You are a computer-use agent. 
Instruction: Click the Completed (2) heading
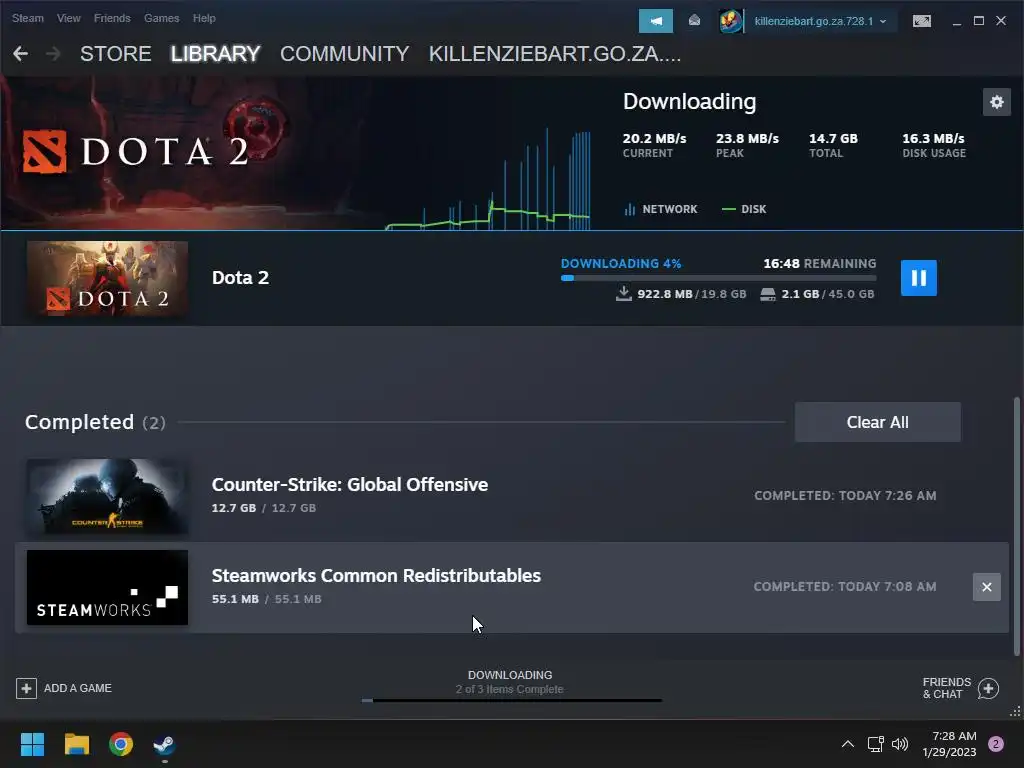click(95, 422)
